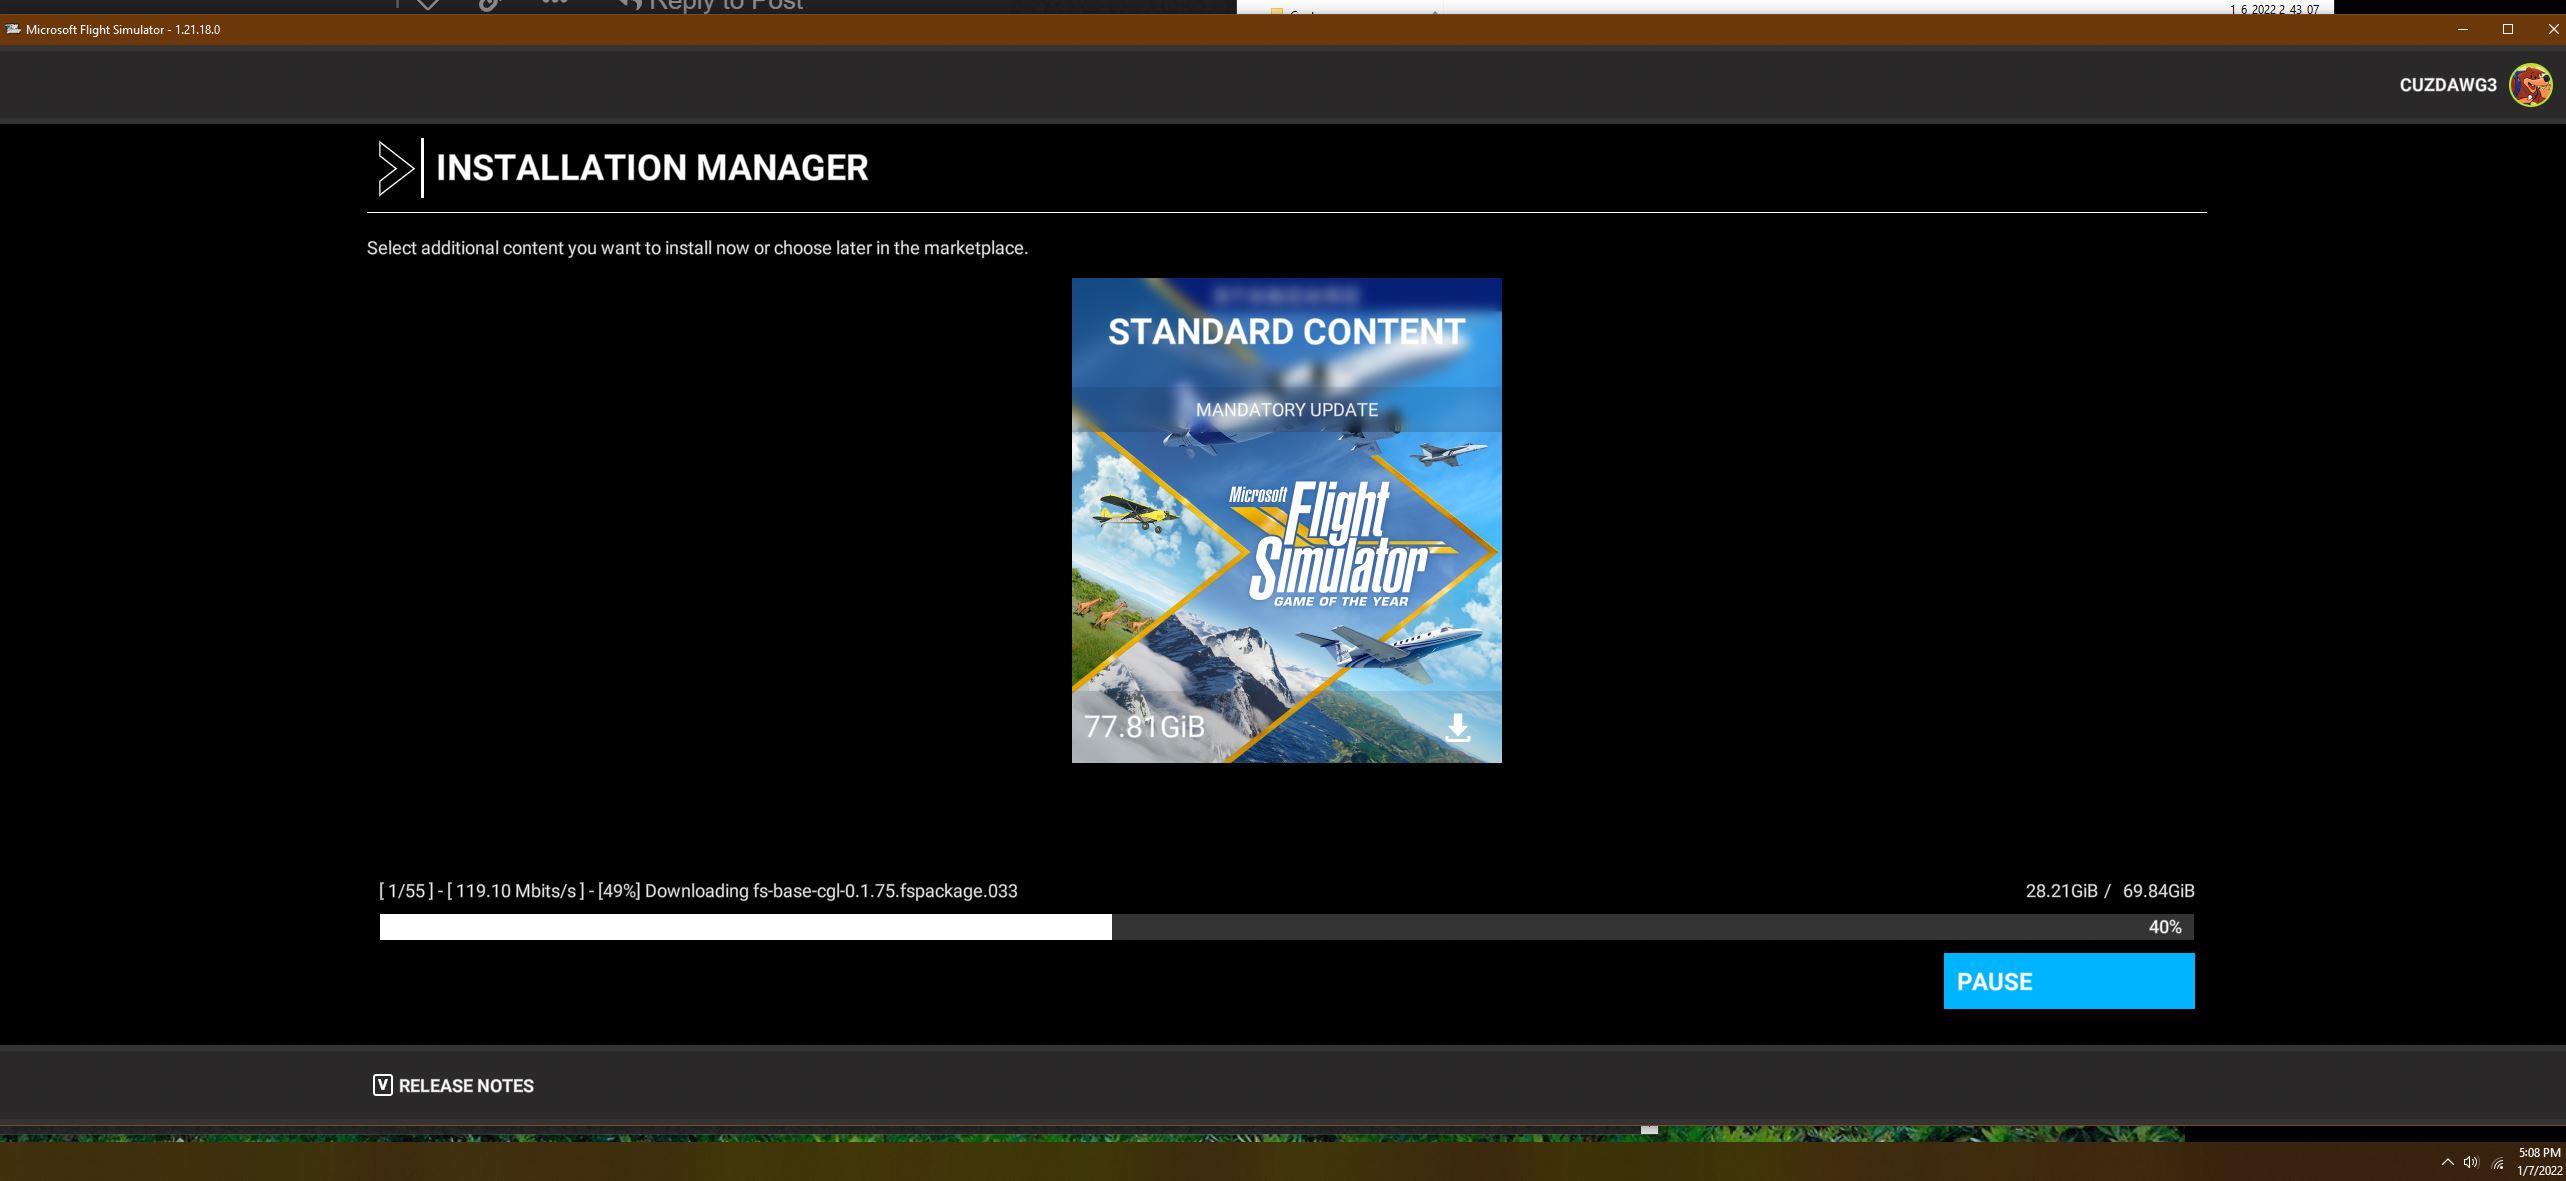2566x1181 pixels.
Task: Close the Flight Simulator window
Action: pyautogui.click(x=2552, y=29)
